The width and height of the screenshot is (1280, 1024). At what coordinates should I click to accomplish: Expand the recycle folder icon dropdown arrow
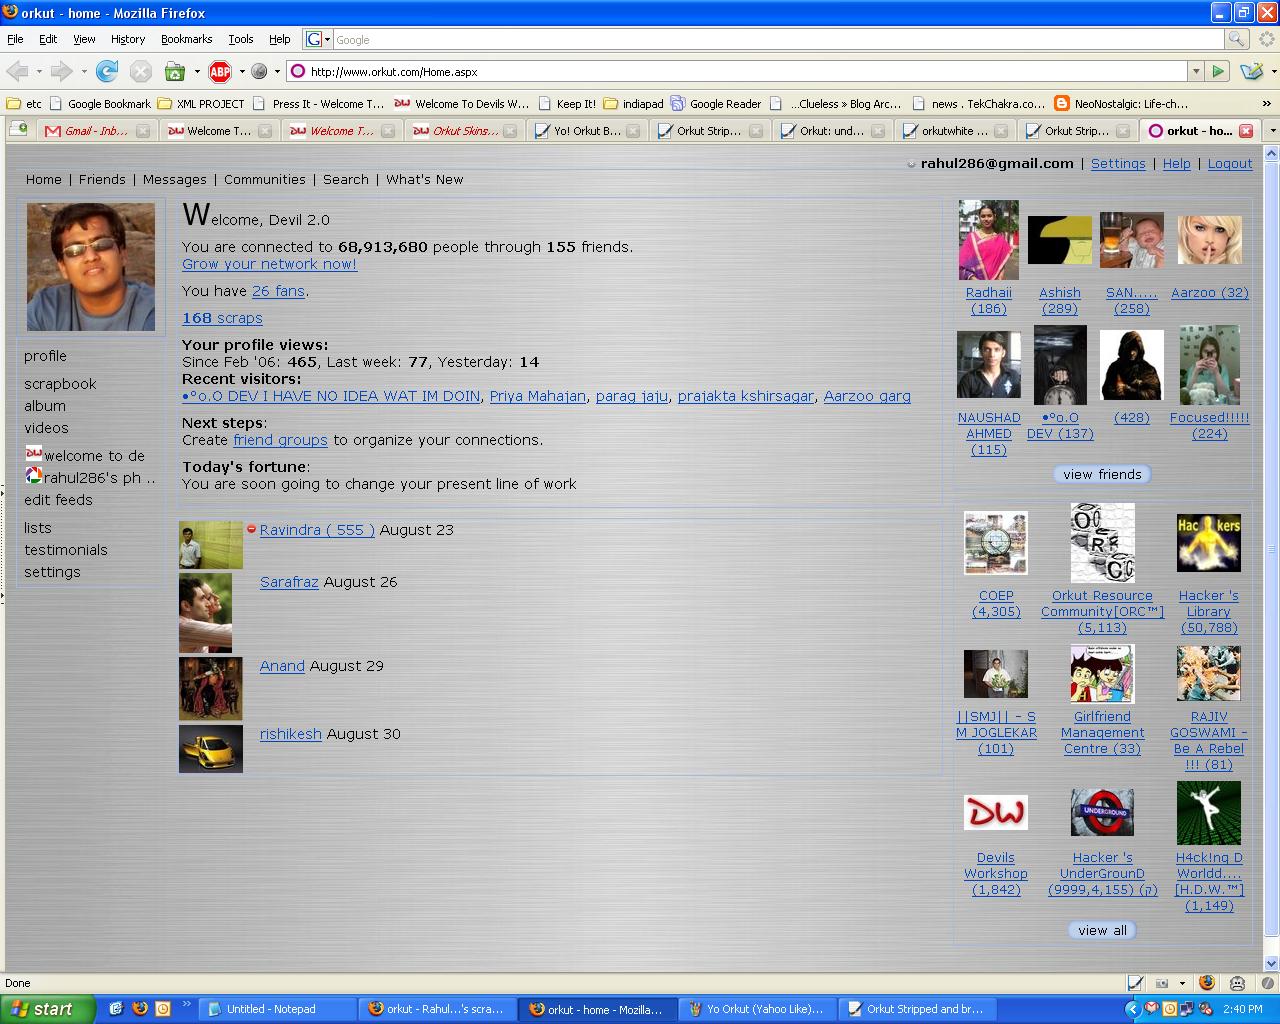pyautogui.click(x=197, y=71)
